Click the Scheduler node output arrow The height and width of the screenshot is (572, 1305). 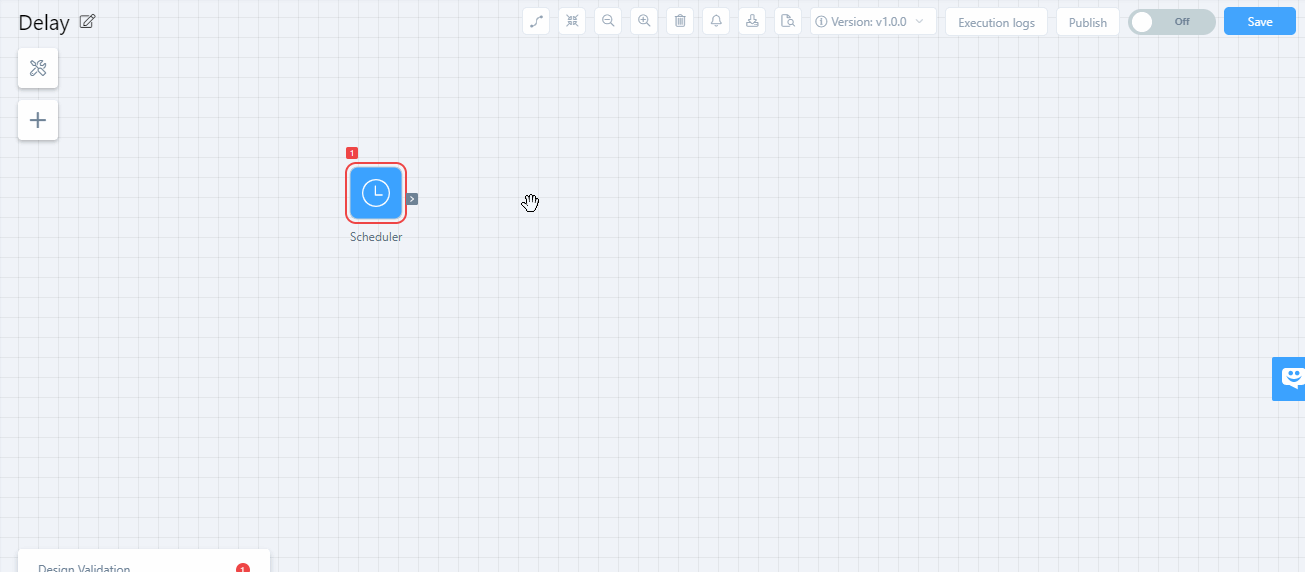412,199
